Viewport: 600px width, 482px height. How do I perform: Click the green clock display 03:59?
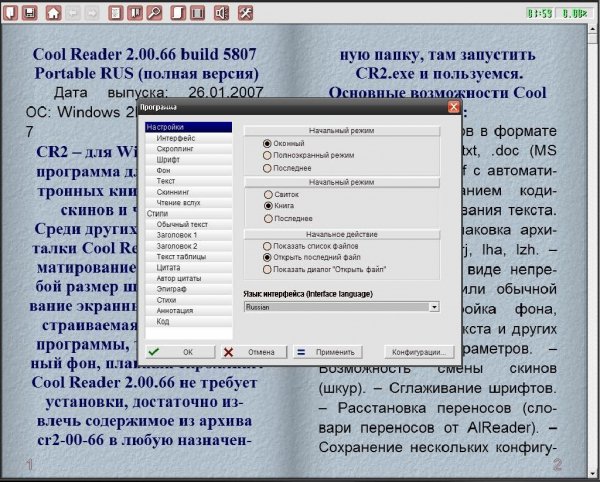click(x=540, y=13)
